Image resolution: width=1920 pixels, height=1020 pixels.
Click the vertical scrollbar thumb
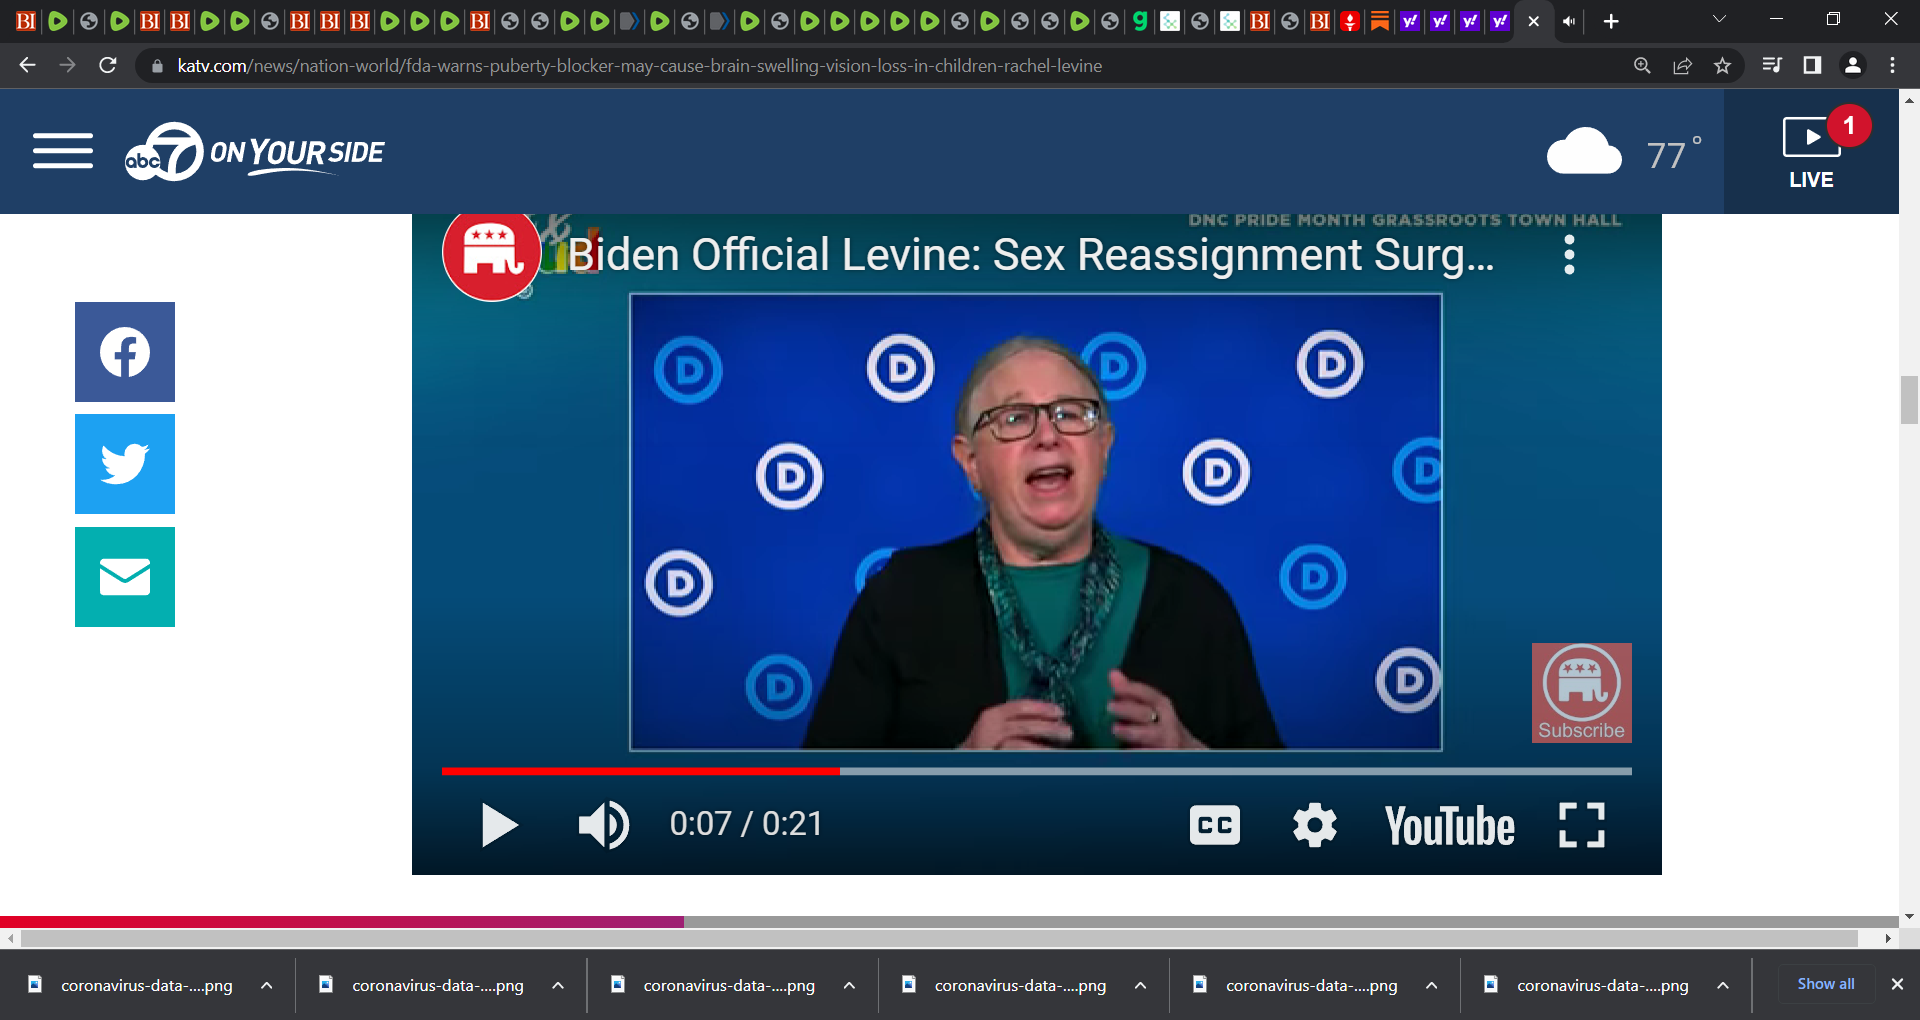point(1909,400)
